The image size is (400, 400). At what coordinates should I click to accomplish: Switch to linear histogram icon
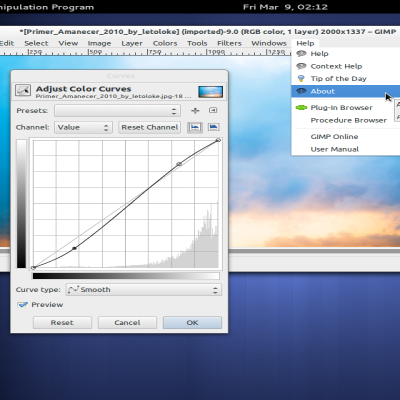click(x=195, y=127)
